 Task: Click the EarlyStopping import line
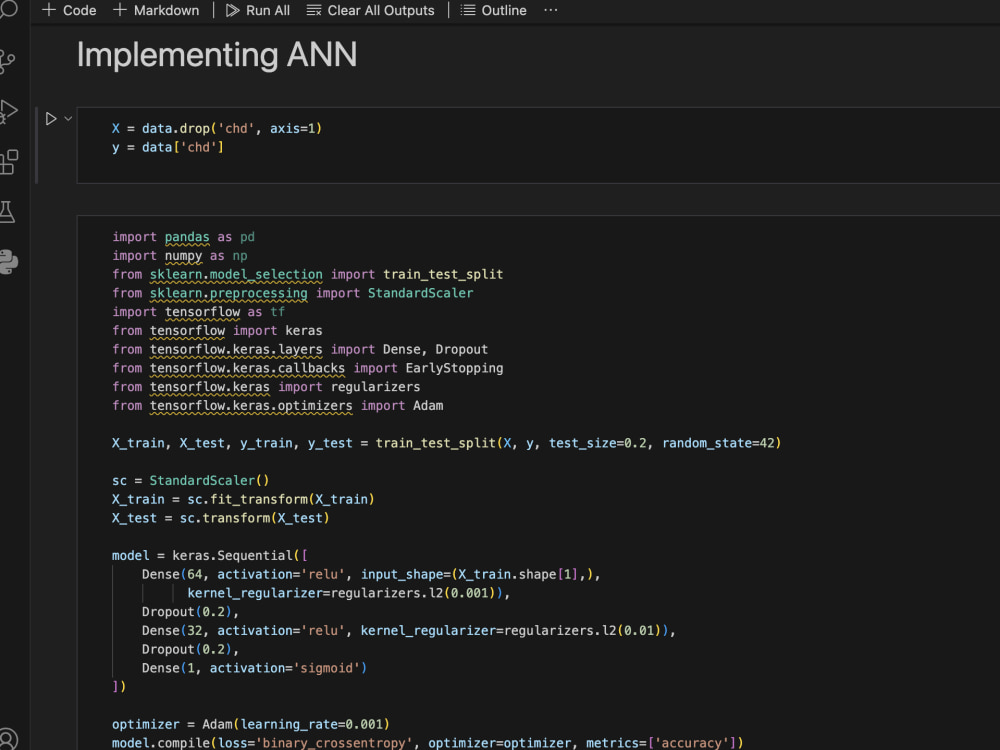click(307, 368)
